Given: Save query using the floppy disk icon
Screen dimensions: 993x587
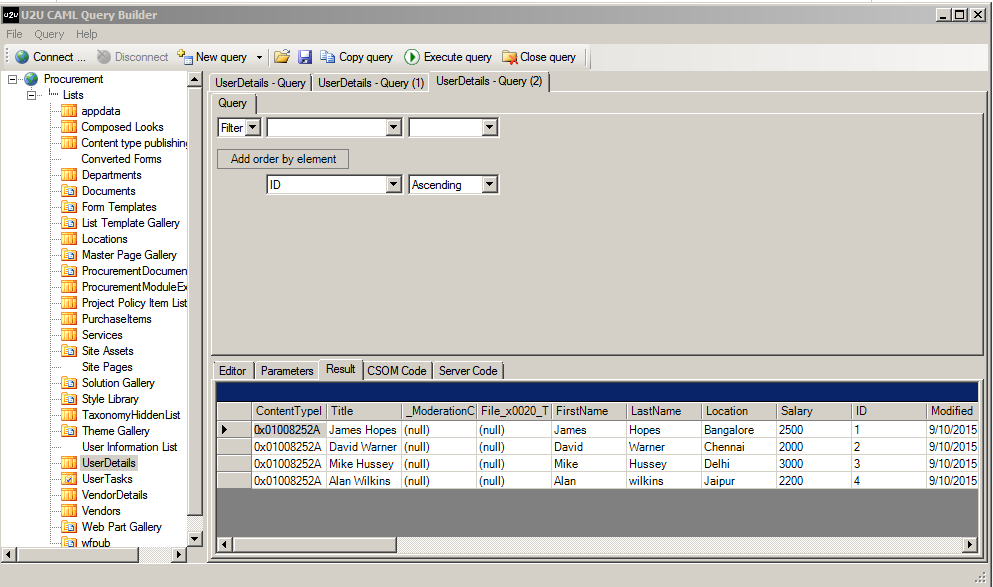Looking at the screenshot, I should (305, 57).
